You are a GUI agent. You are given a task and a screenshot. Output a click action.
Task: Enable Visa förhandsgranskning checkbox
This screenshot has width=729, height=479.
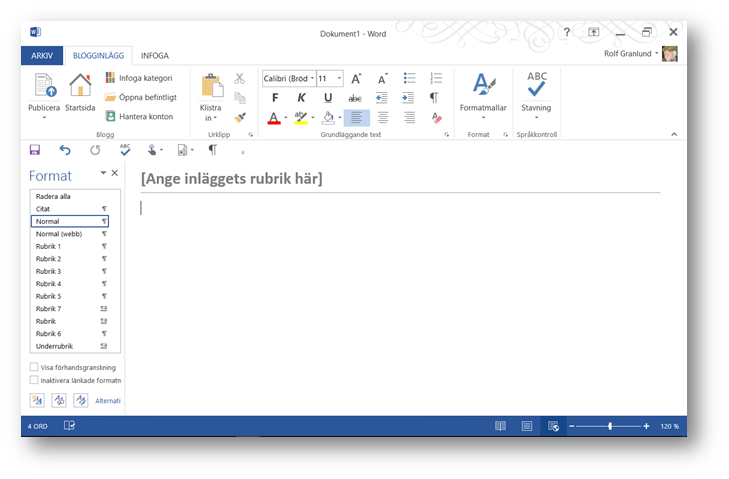pos(35,367)
